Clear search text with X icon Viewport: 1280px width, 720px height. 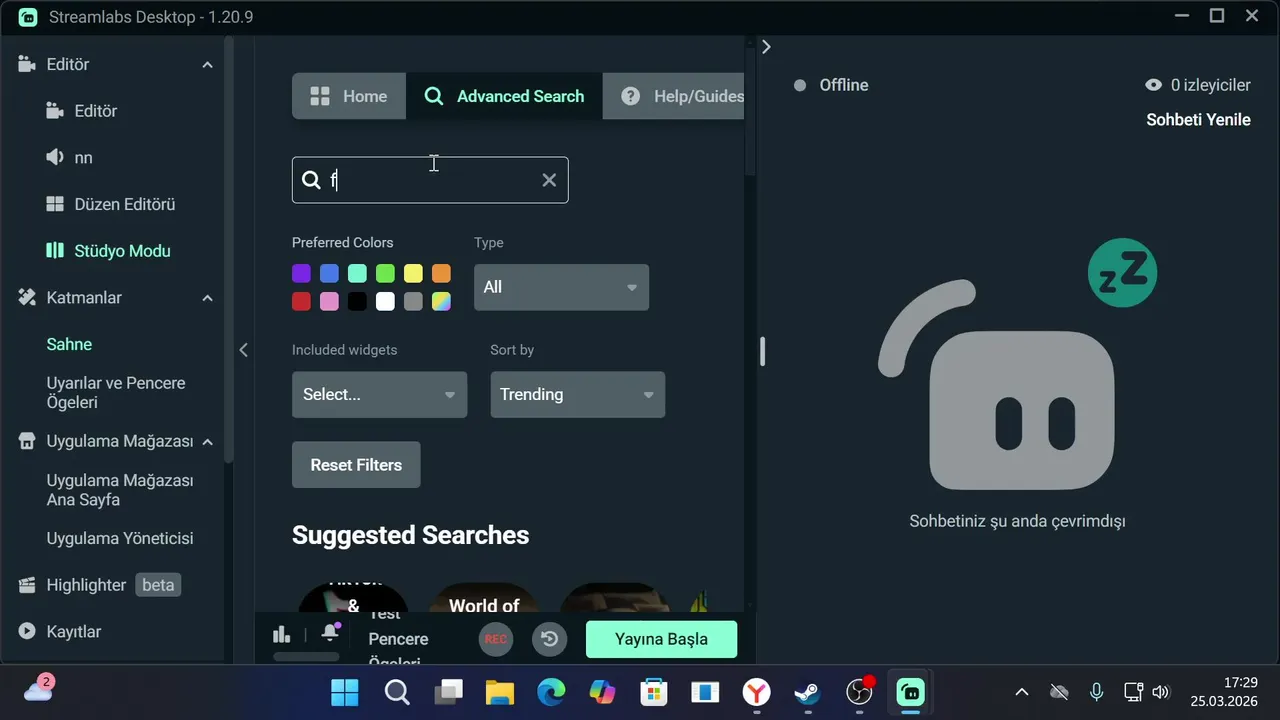[549, 180]
